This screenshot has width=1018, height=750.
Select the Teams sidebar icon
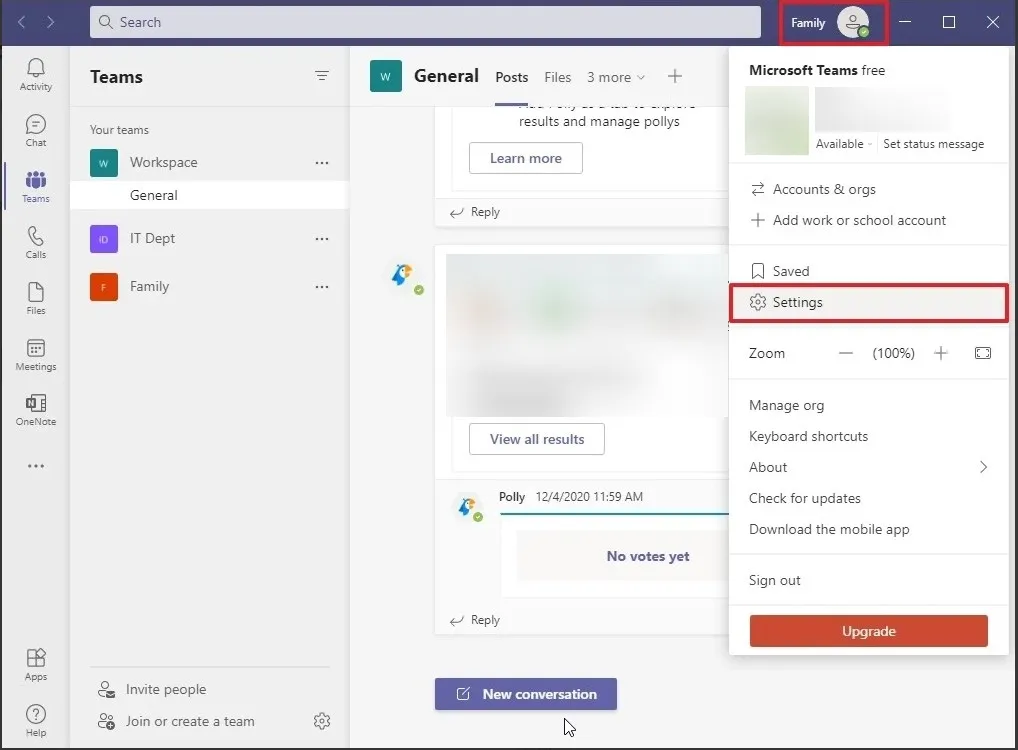point(36,186)
